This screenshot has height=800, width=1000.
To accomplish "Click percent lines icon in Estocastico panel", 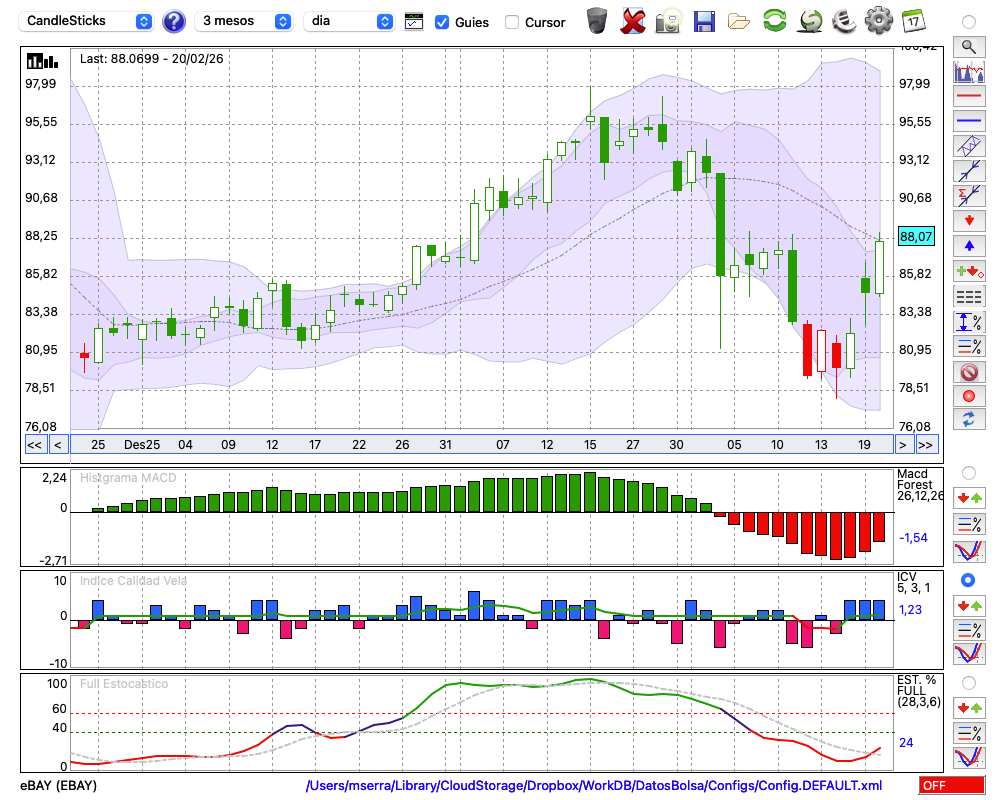I will pyautogui.click(x=969, y=733).
